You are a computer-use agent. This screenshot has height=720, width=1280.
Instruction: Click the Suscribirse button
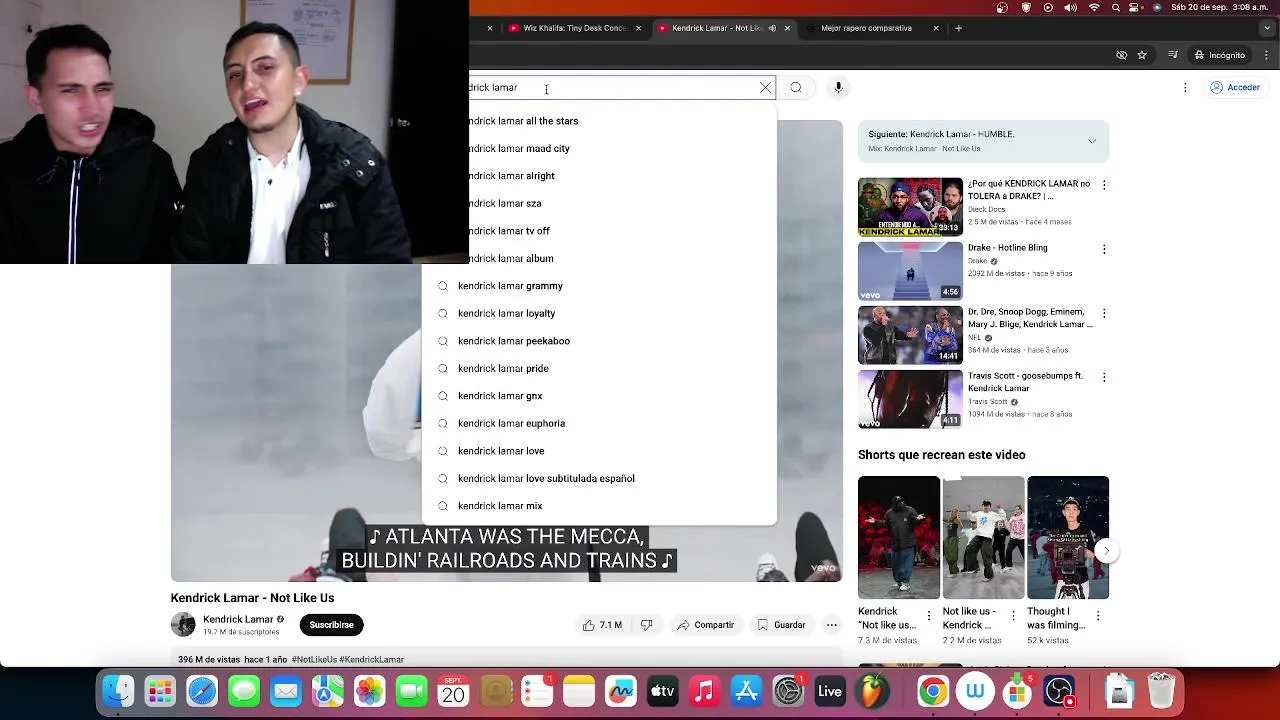331,625
